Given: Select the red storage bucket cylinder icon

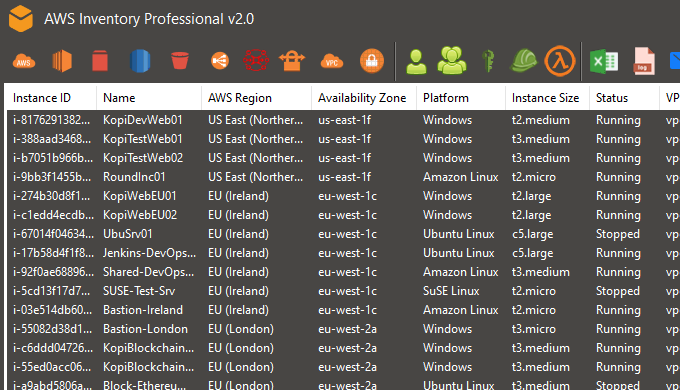Looking at the screenshot, I should [x=100, y=61].
